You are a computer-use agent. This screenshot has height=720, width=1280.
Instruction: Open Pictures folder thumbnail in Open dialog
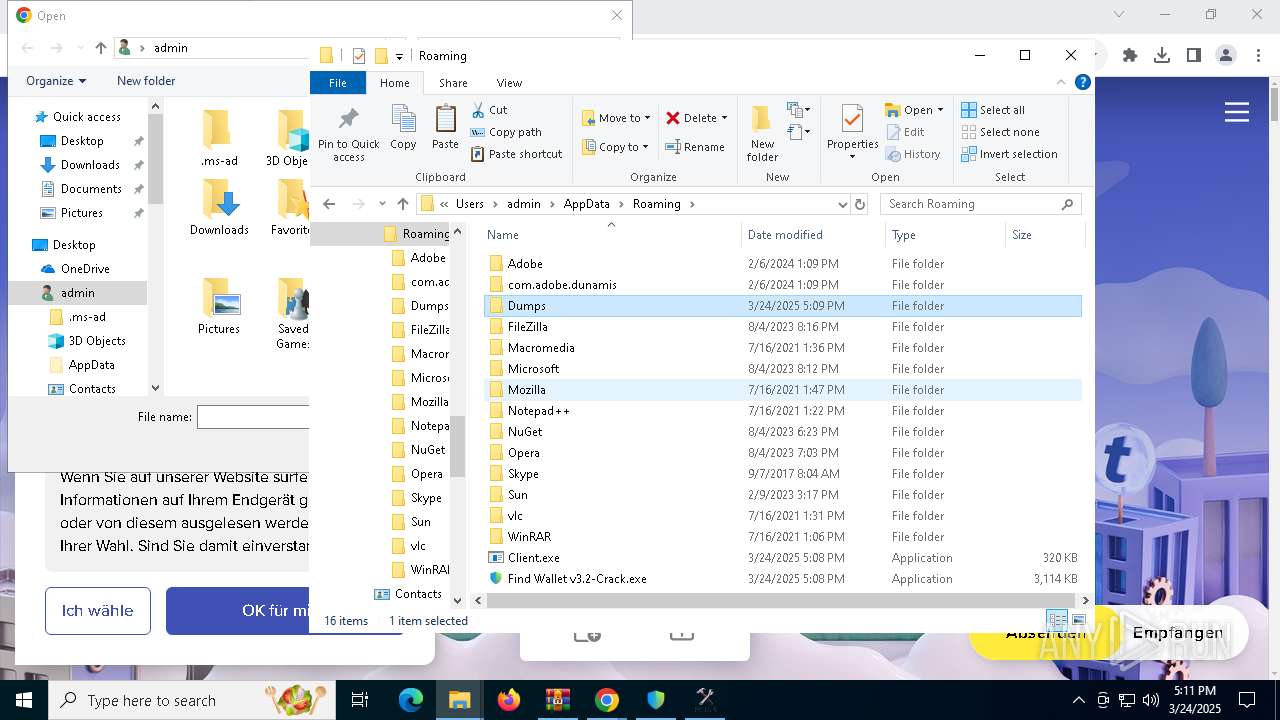tap(219, 306)
